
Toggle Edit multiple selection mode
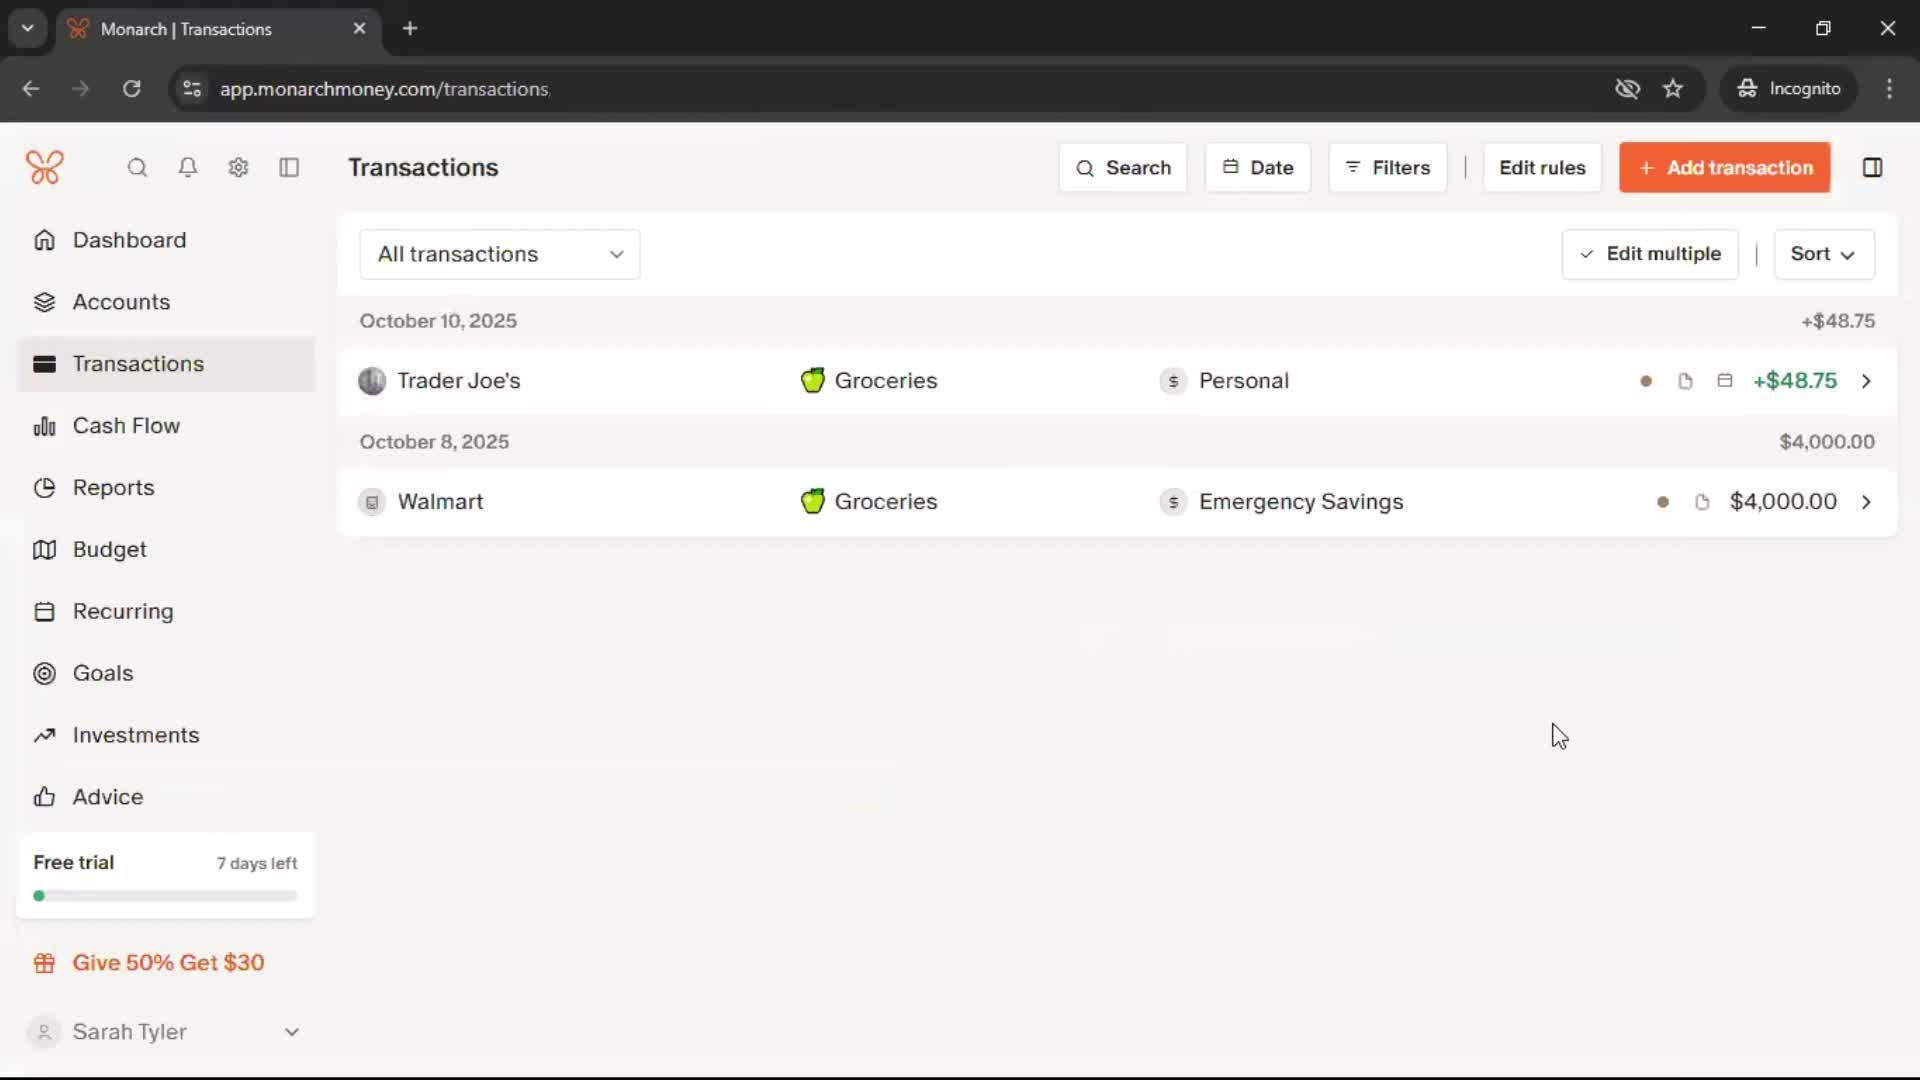point(1650,254)
